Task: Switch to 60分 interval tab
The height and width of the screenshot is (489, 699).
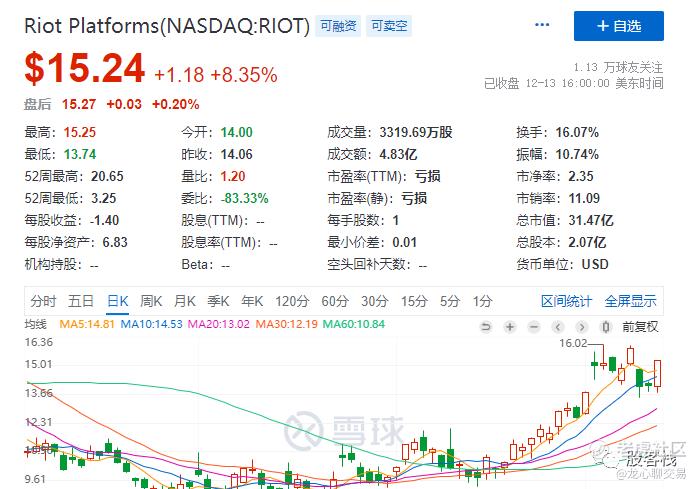Action: click(335, 301)
